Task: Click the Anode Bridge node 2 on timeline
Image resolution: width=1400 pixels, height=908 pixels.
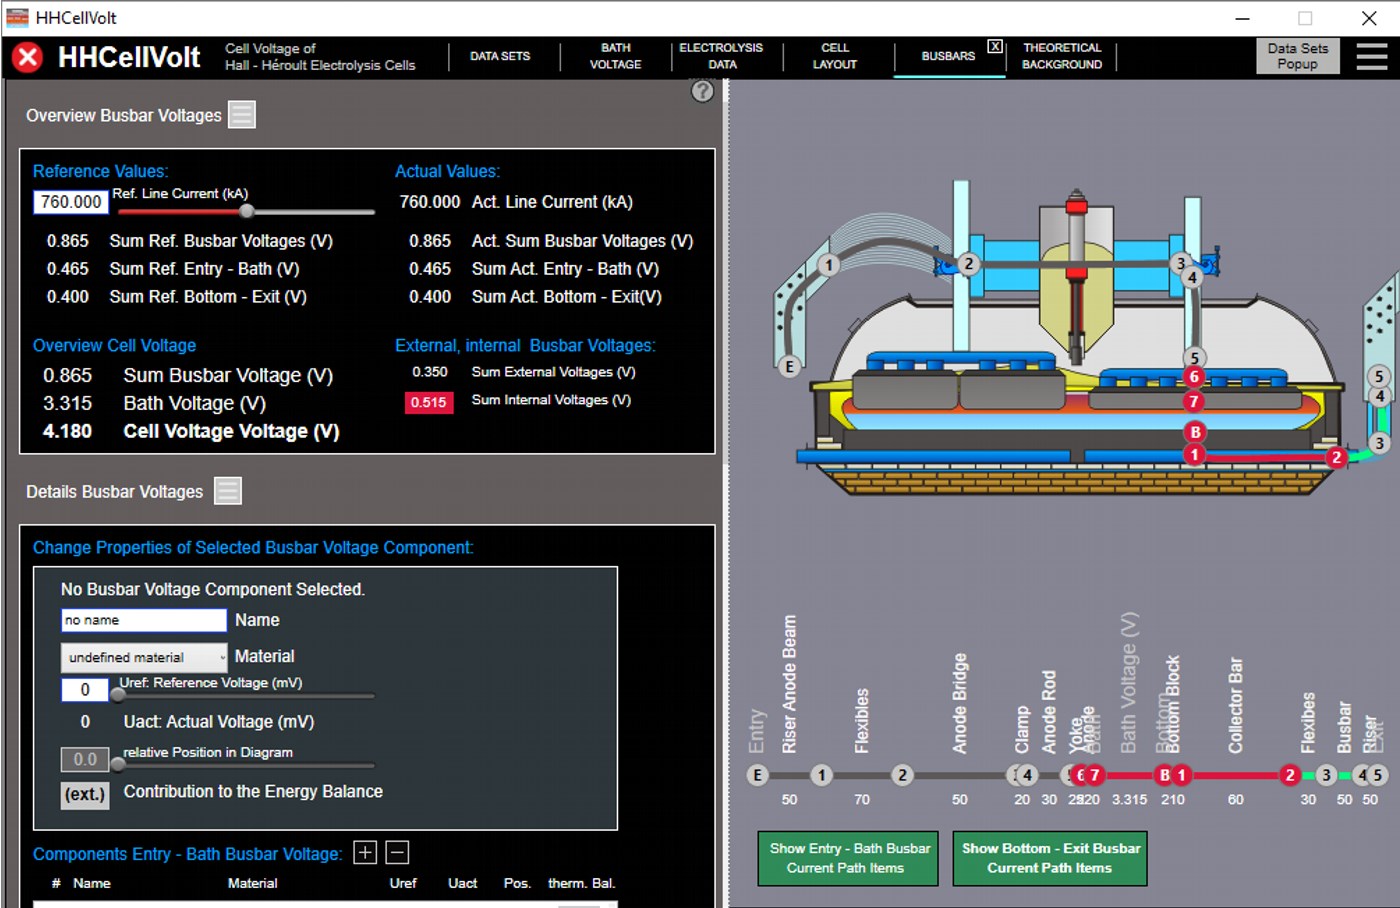Action: (902, 775)
